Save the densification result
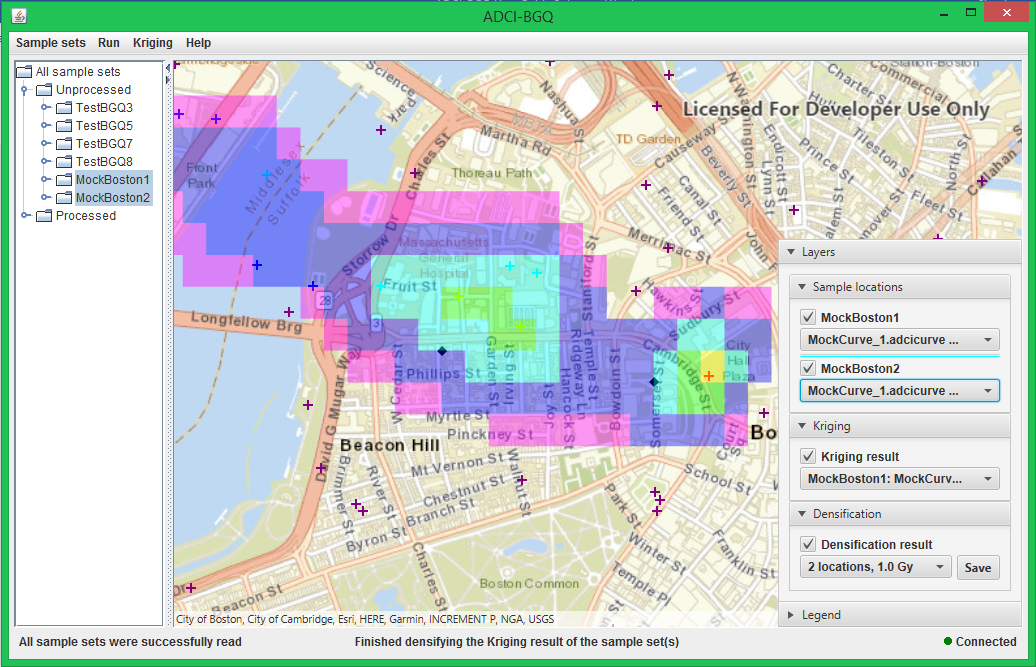Image resolution: width=1036 pixels, height=667 pixels. coord(978,567)
